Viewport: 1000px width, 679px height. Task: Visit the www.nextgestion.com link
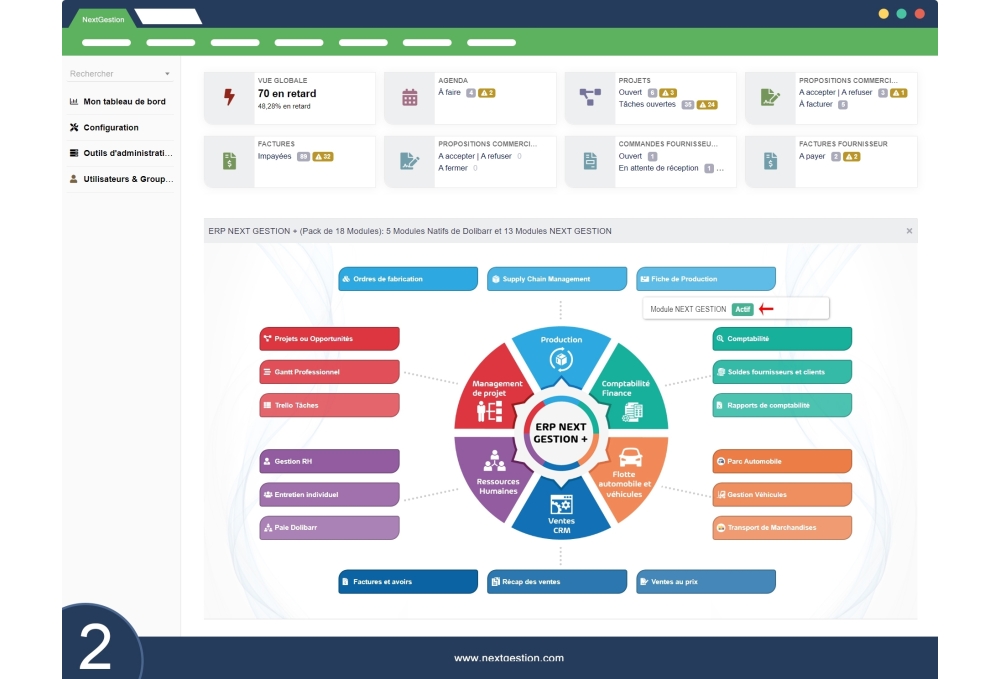point(509,658)
